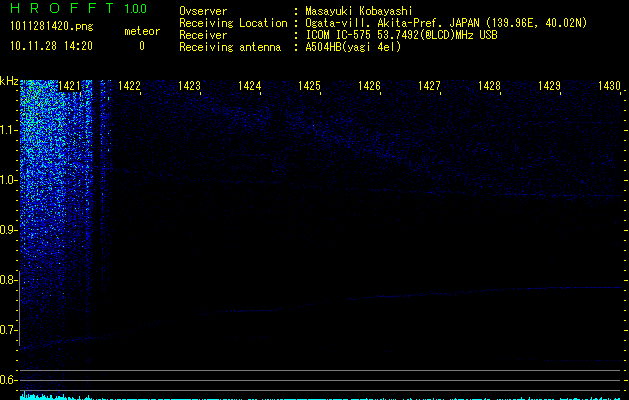Click the kHz axis unit label
629x400 pixels.
tap(9, 81)
